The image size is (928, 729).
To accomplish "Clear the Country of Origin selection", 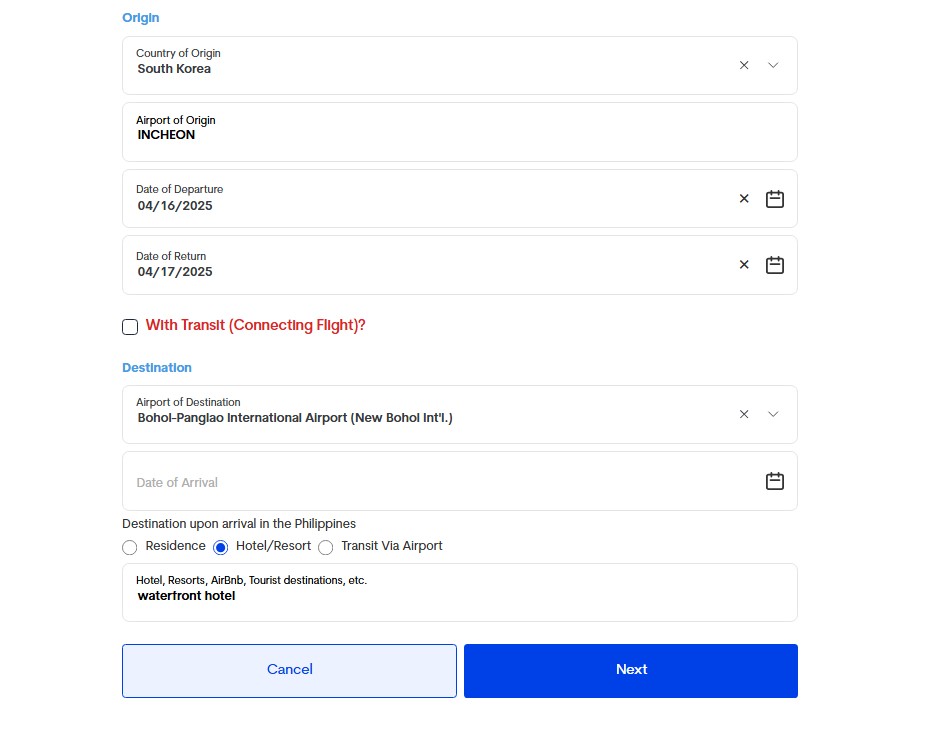I will 744,65.
